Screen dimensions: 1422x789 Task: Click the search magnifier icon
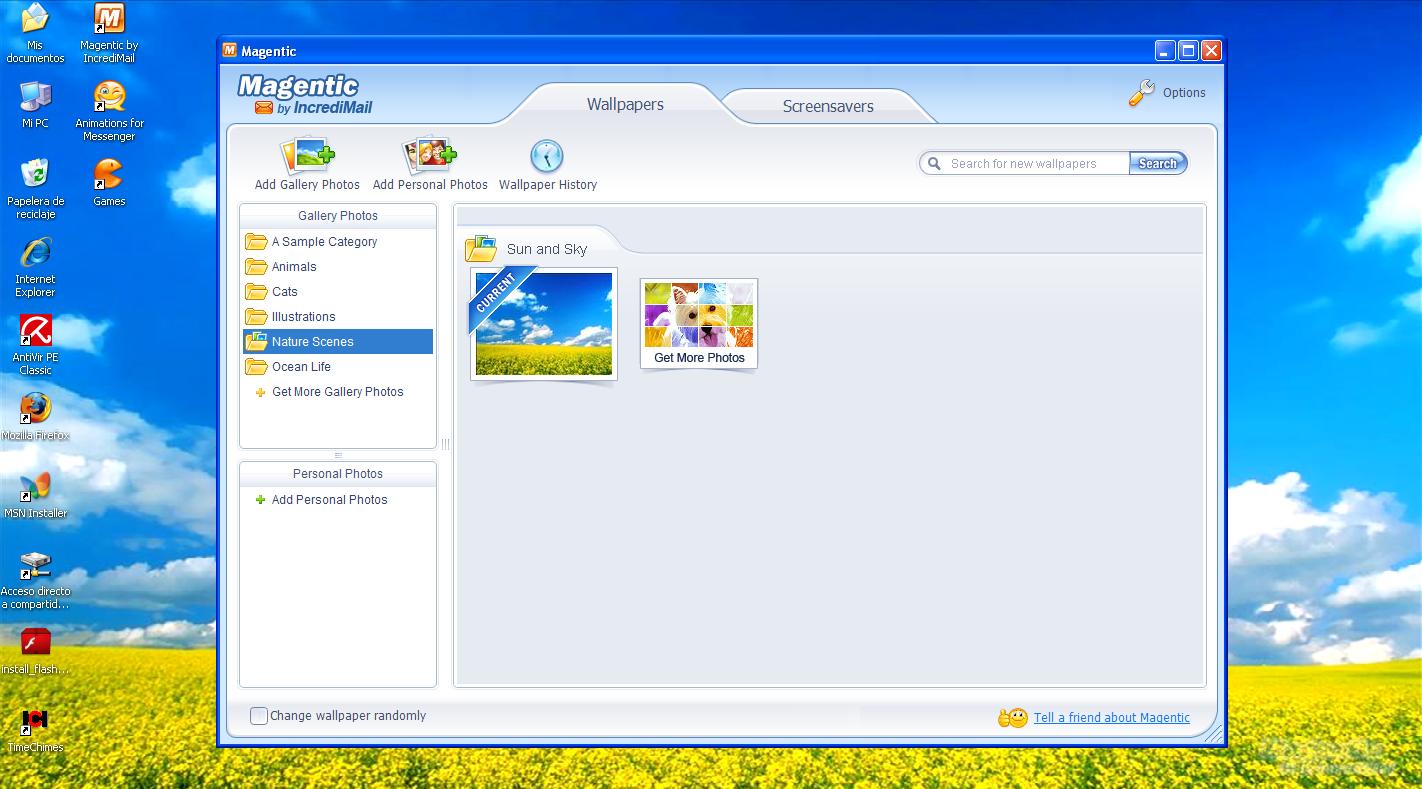934,163
